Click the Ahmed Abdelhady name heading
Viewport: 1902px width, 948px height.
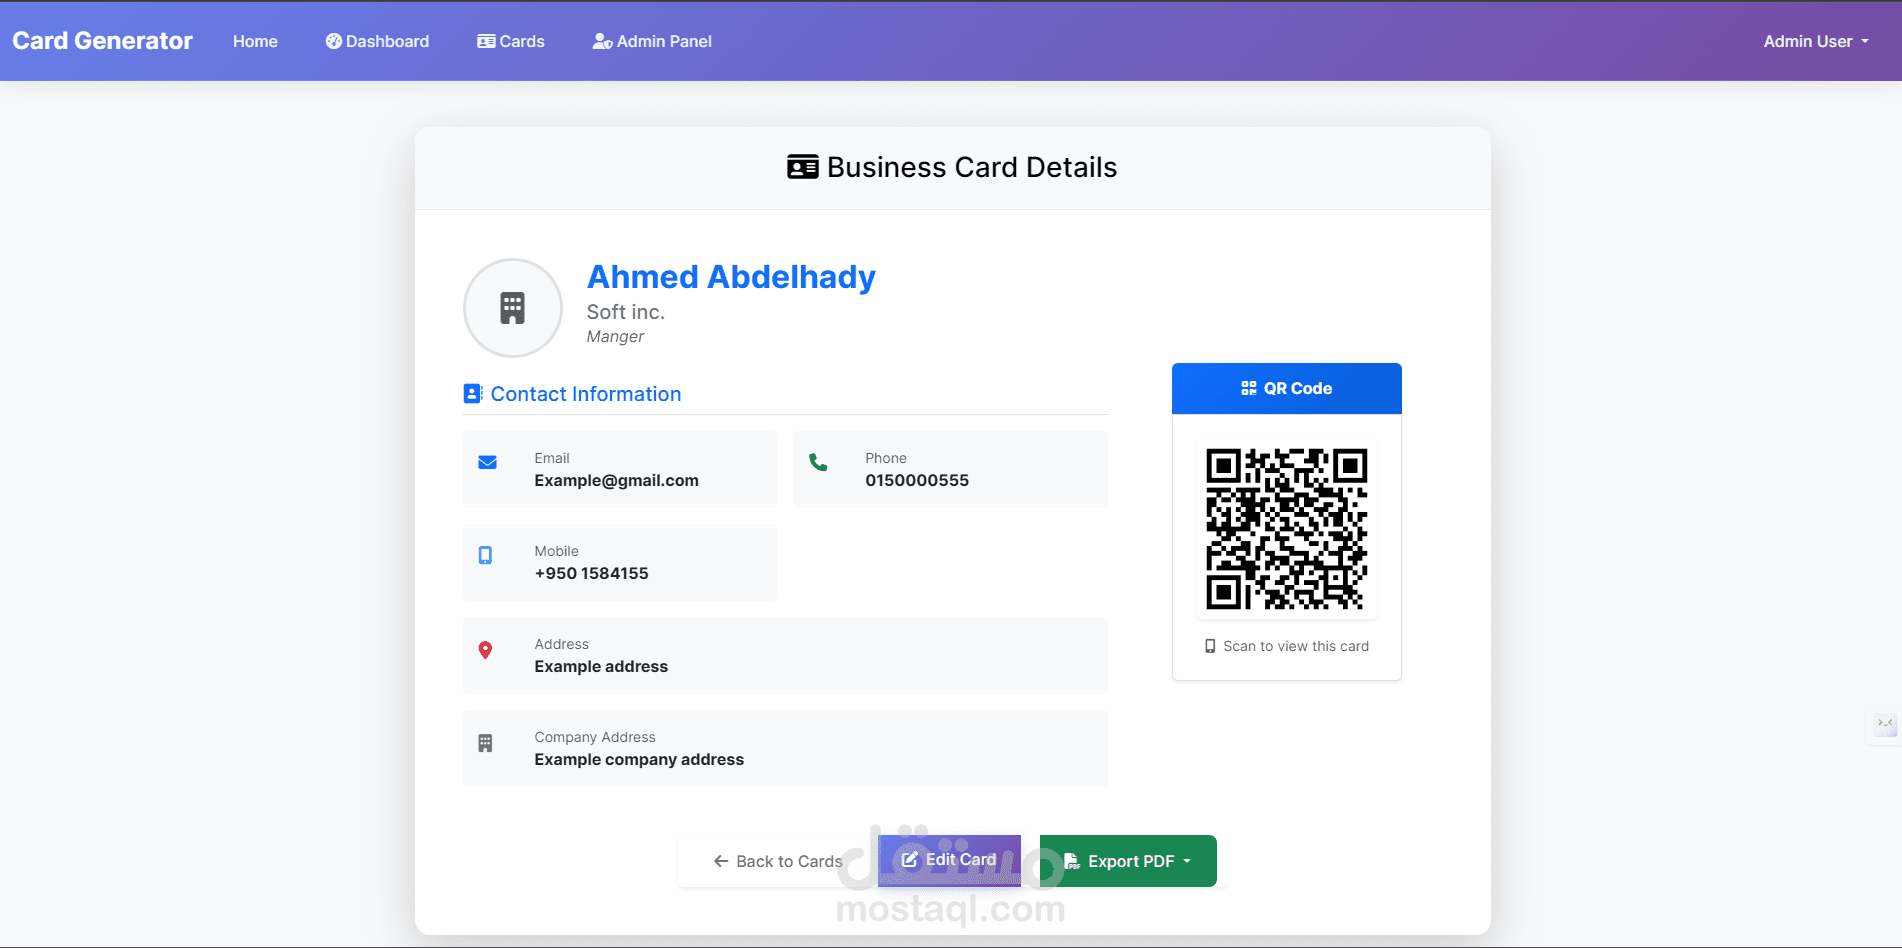(731, 277)
